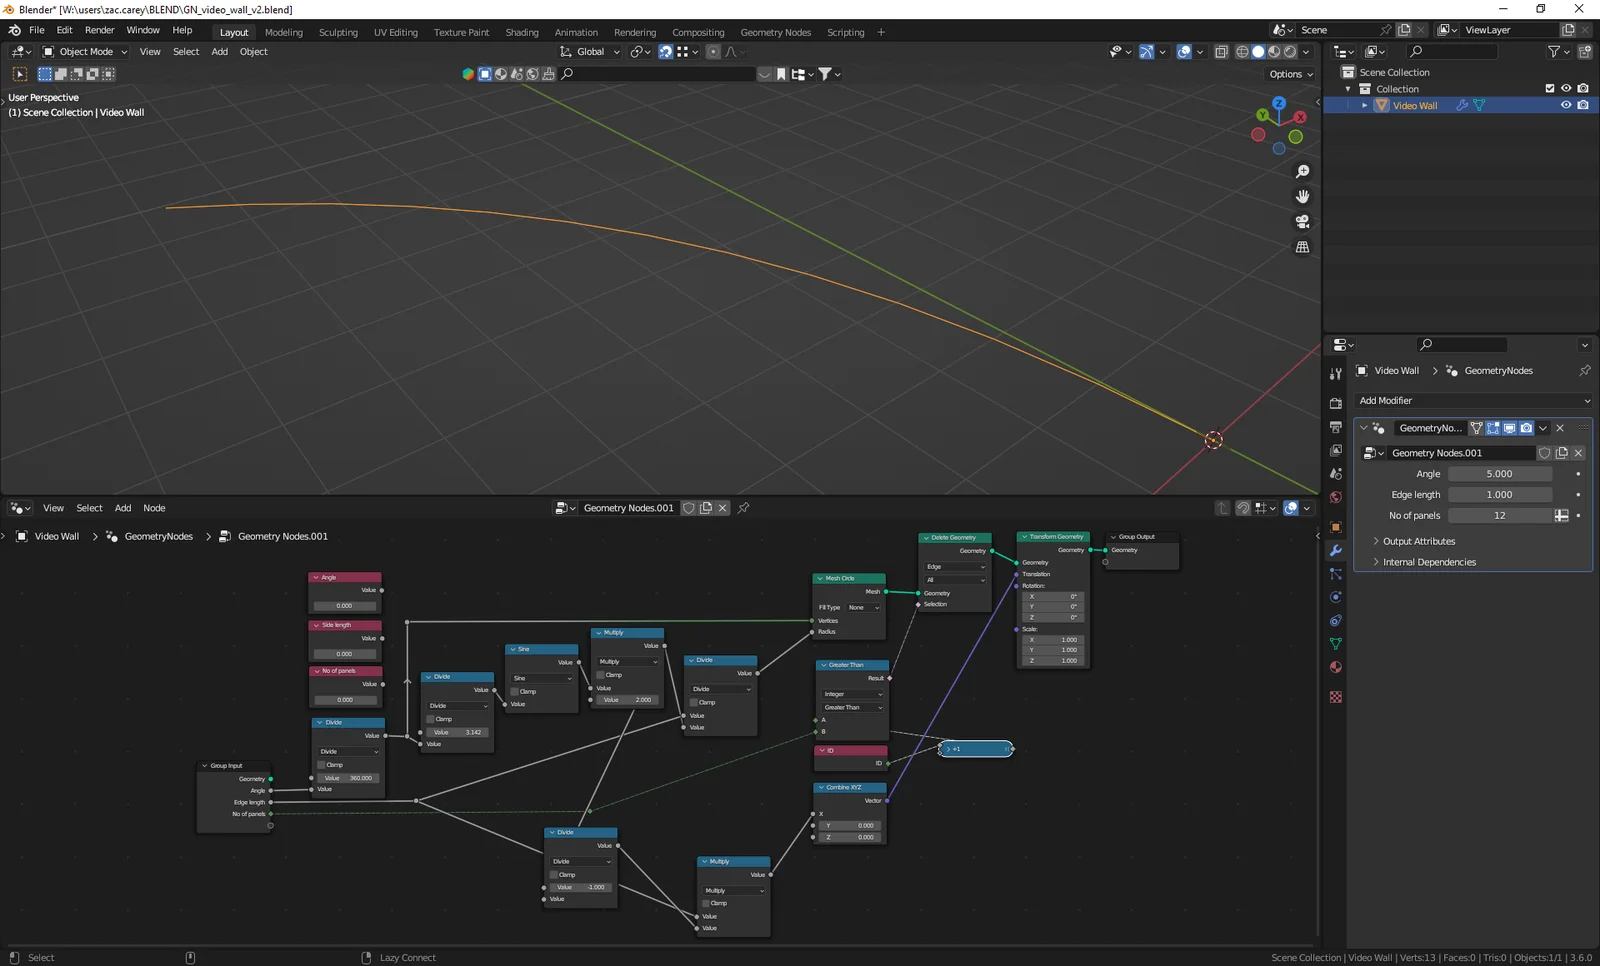Open the Material properties tab icon
The image size is (1600, 966).
[x=1335, y=667]
